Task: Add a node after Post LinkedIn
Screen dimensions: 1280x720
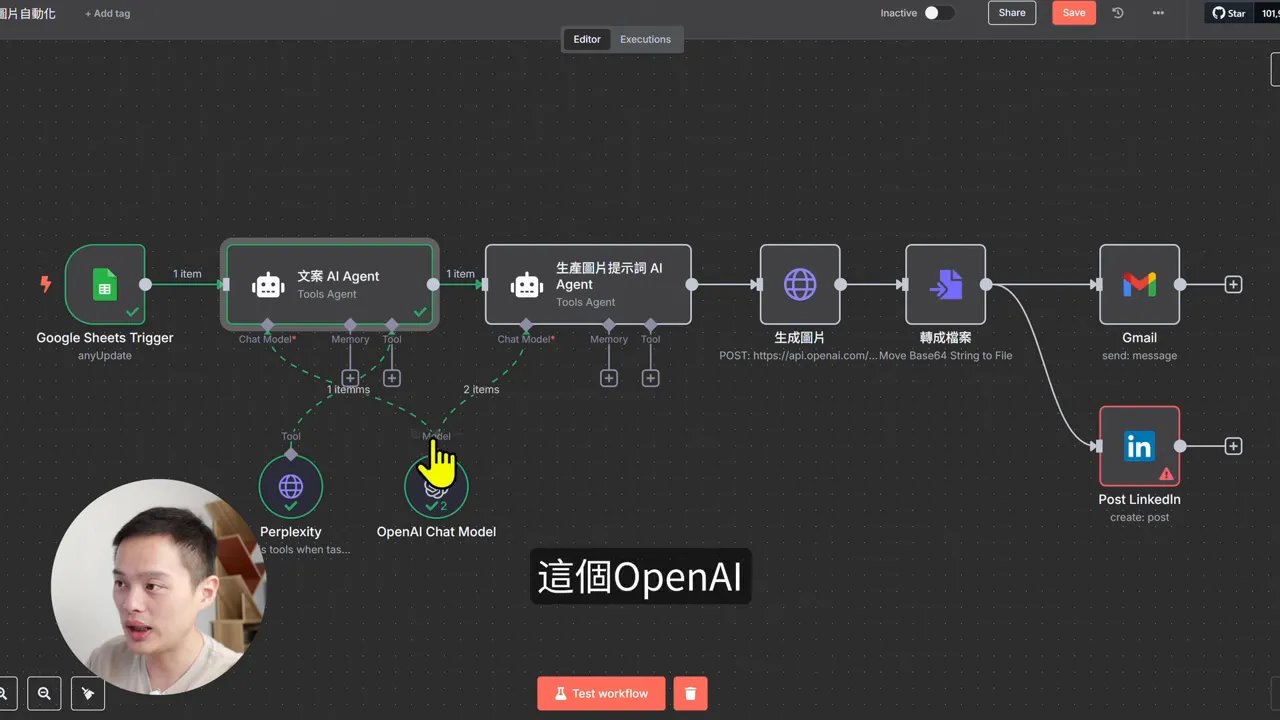Action: pyautogui.click(x=1234, y=446)
